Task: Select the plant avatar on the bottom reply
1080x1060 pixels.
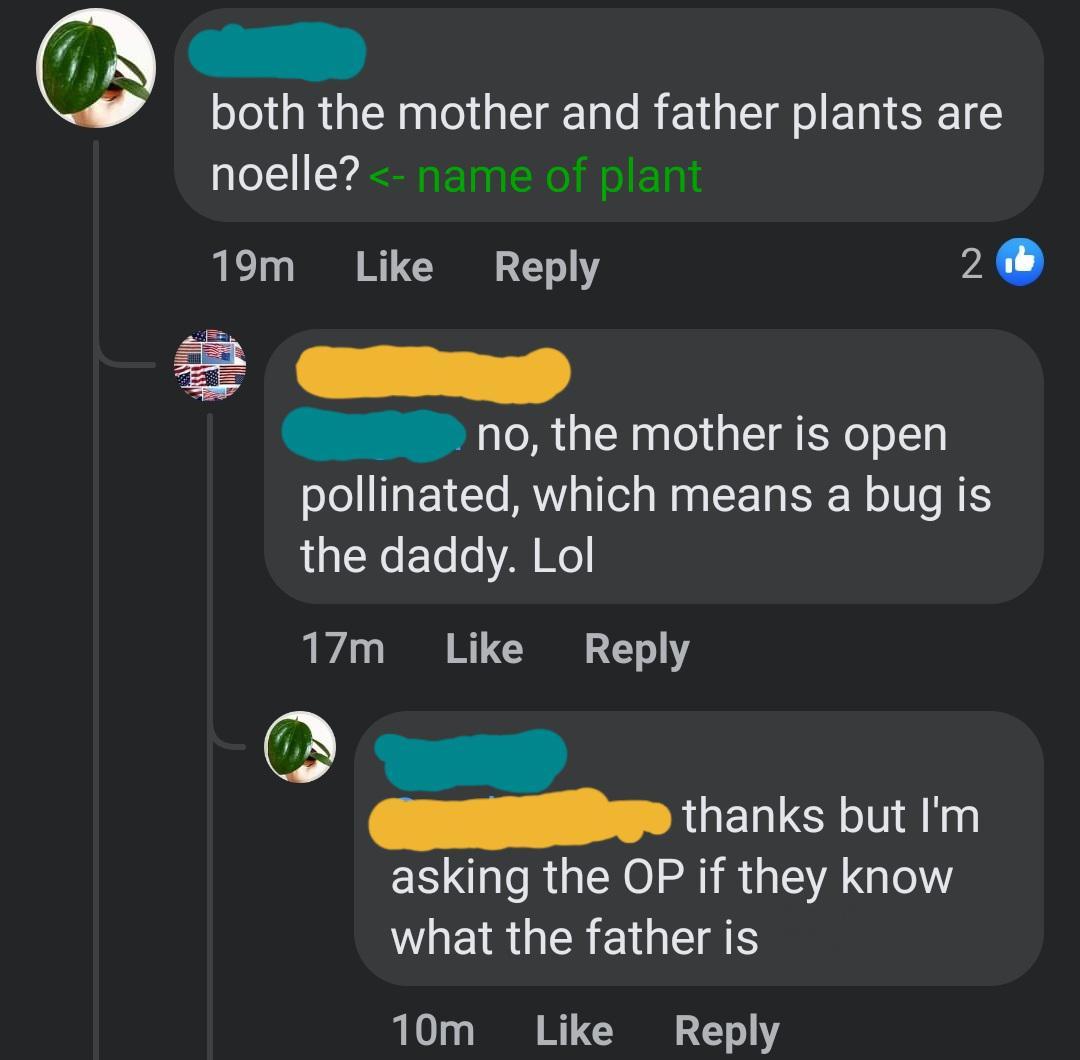Action: [301, 745]
